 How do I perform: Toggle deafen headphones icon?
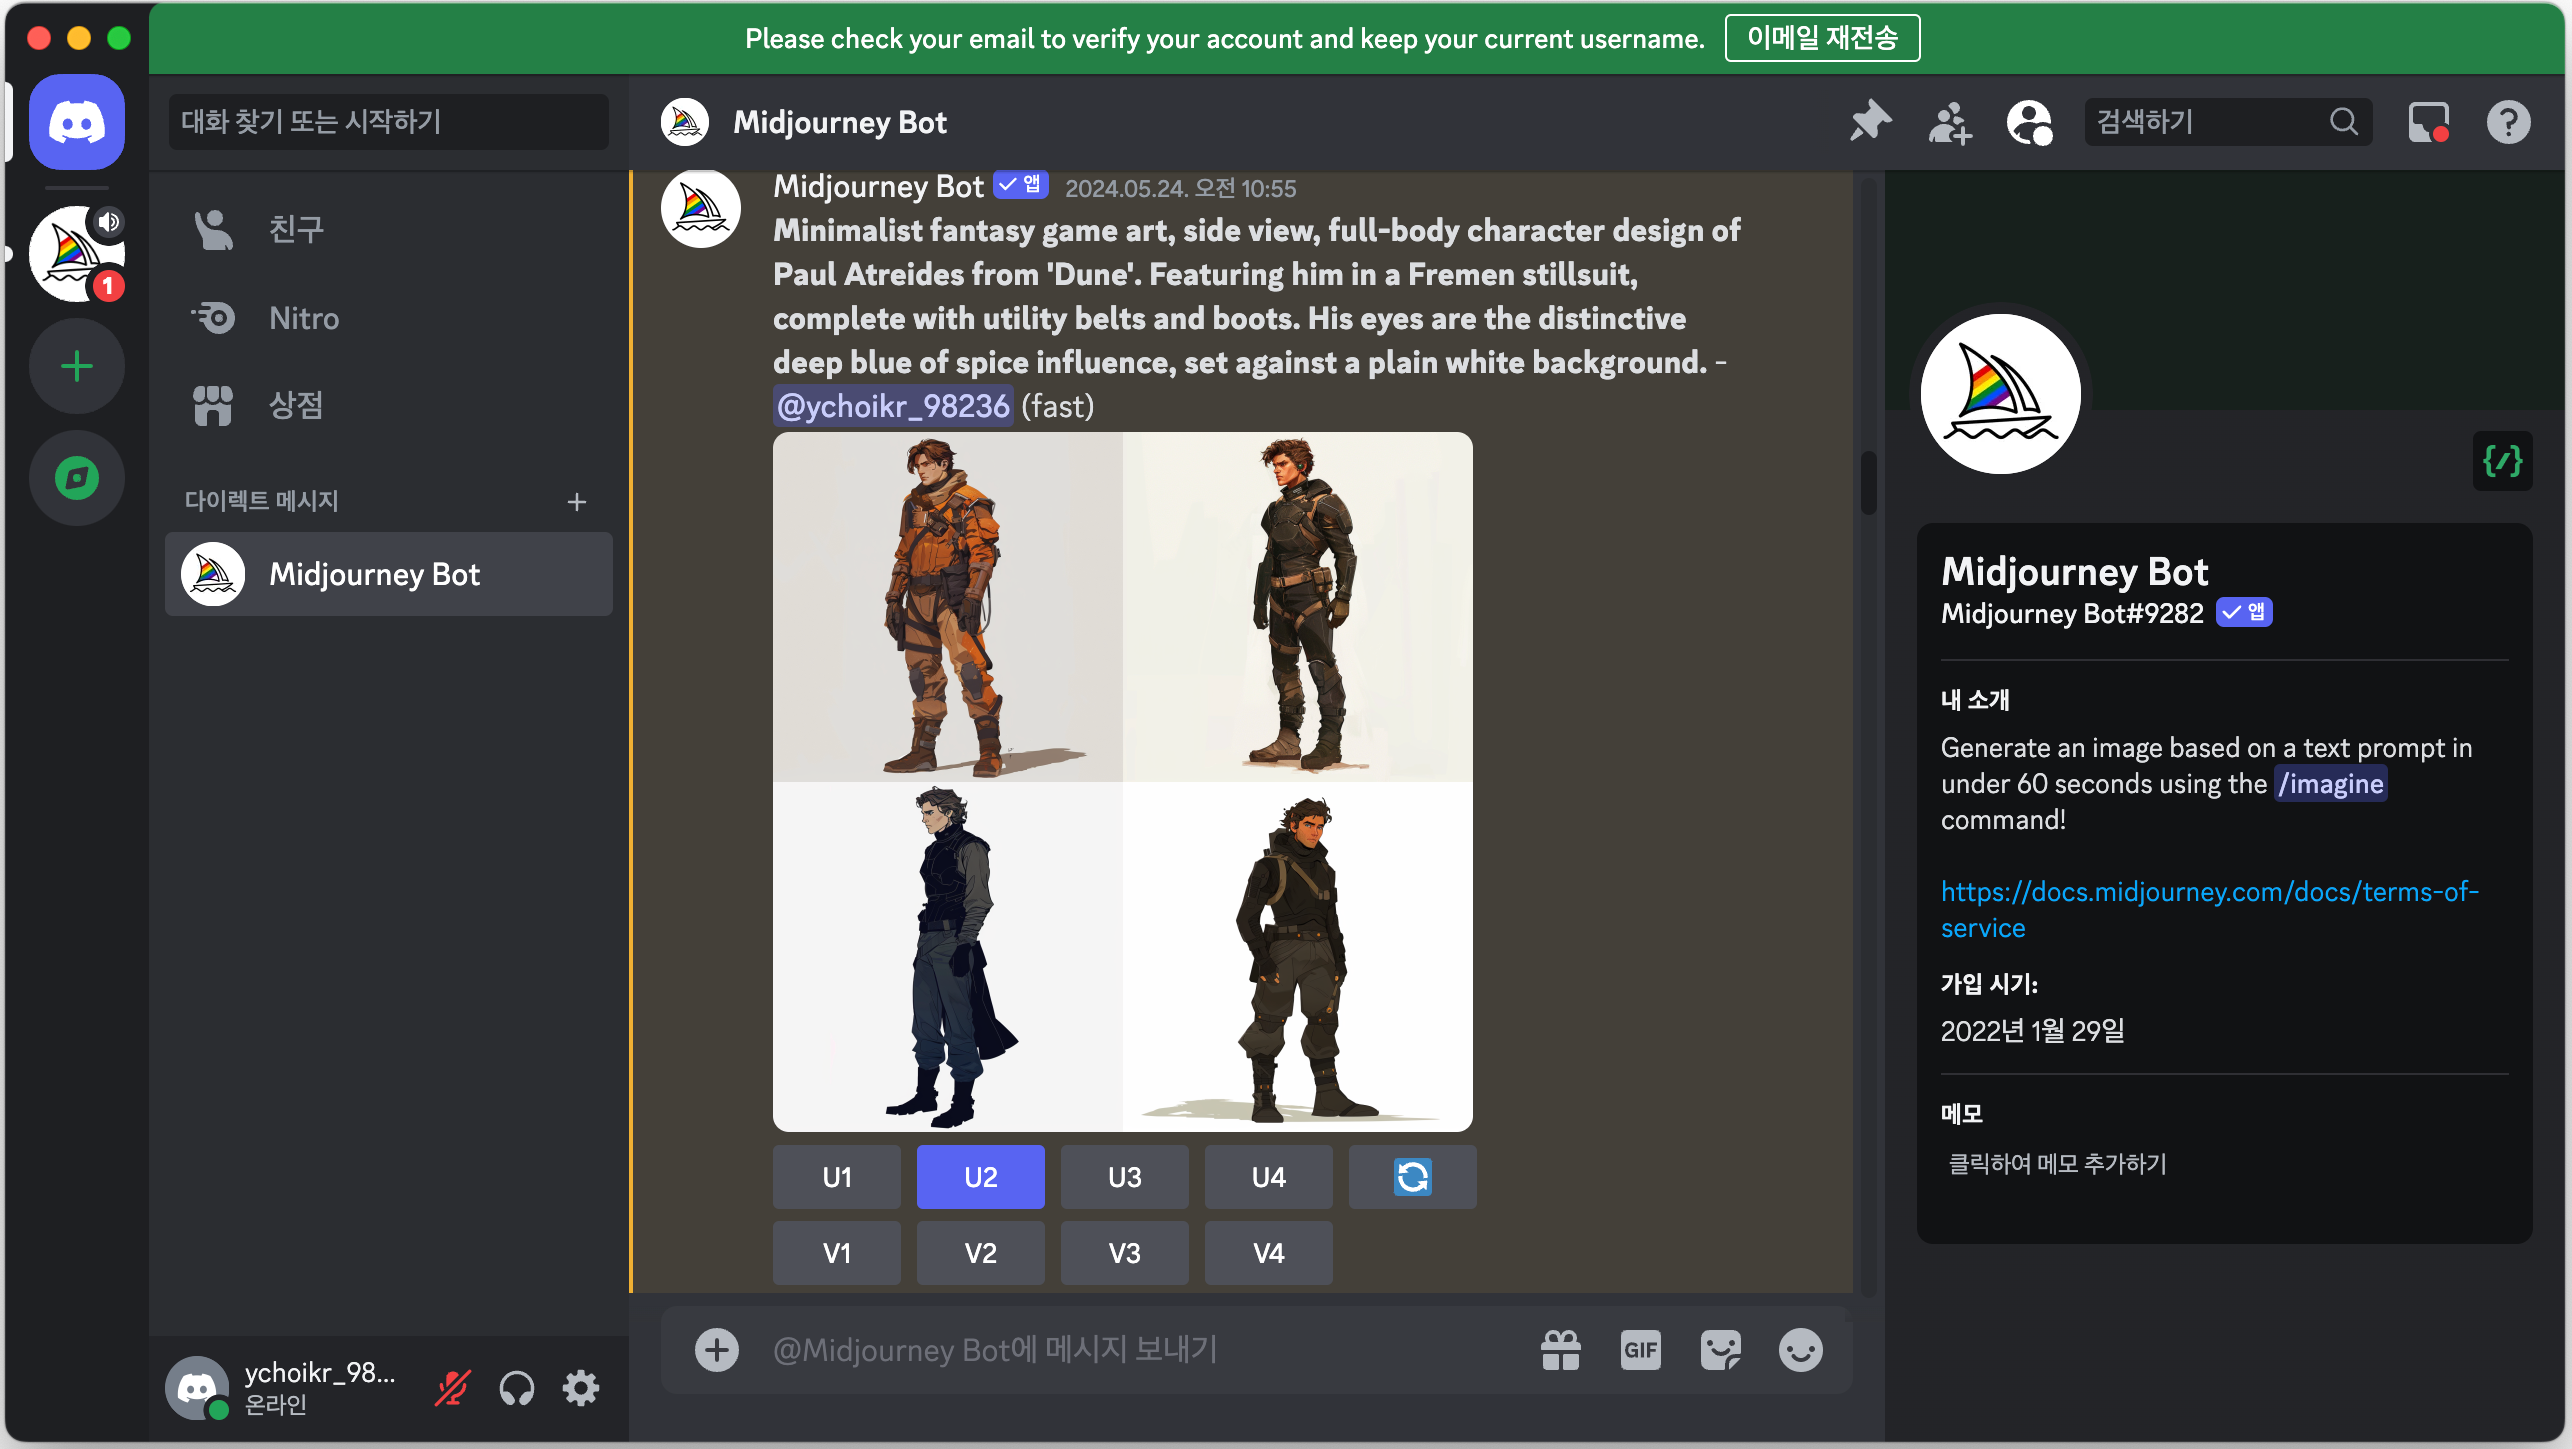516,1388
